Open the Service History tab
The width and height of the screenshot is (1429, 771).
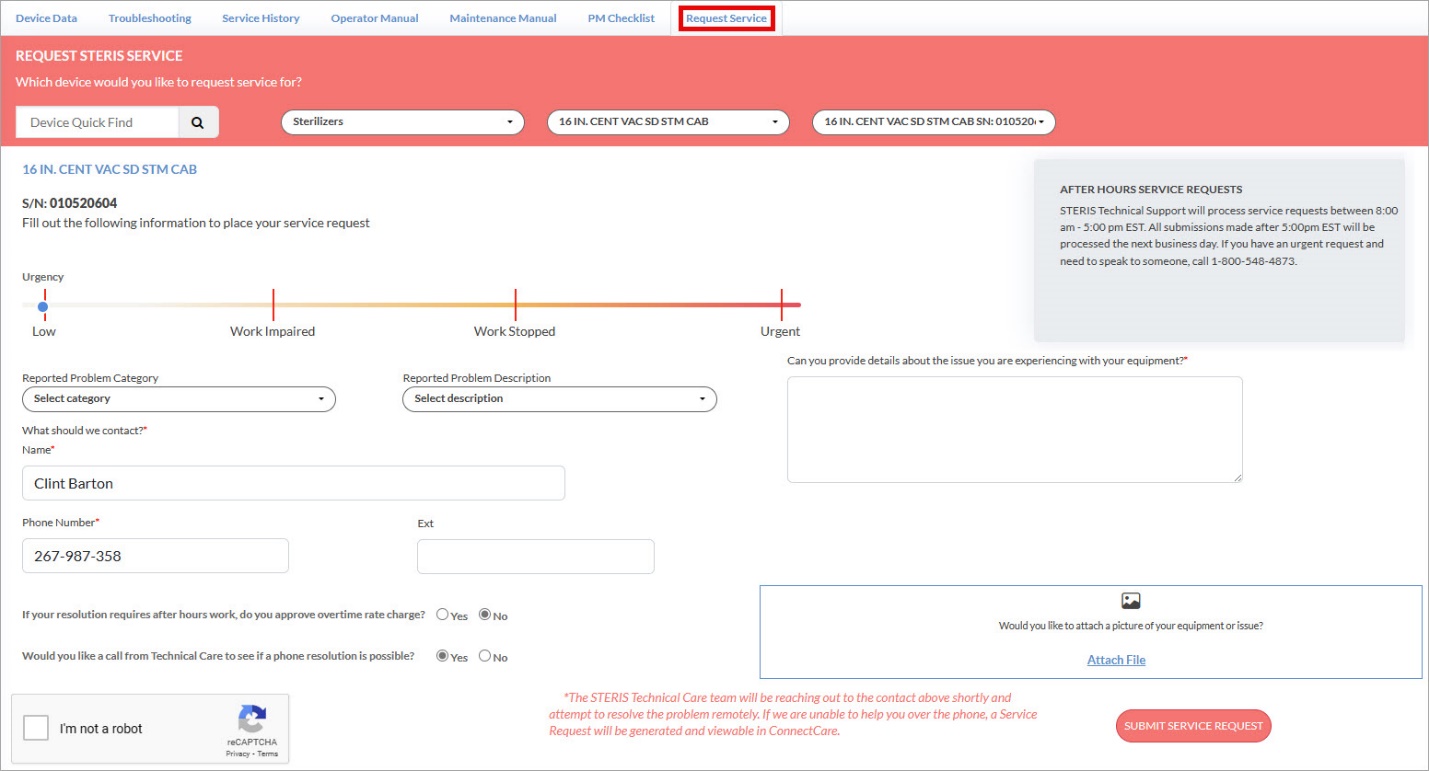(x=261, y=18)
